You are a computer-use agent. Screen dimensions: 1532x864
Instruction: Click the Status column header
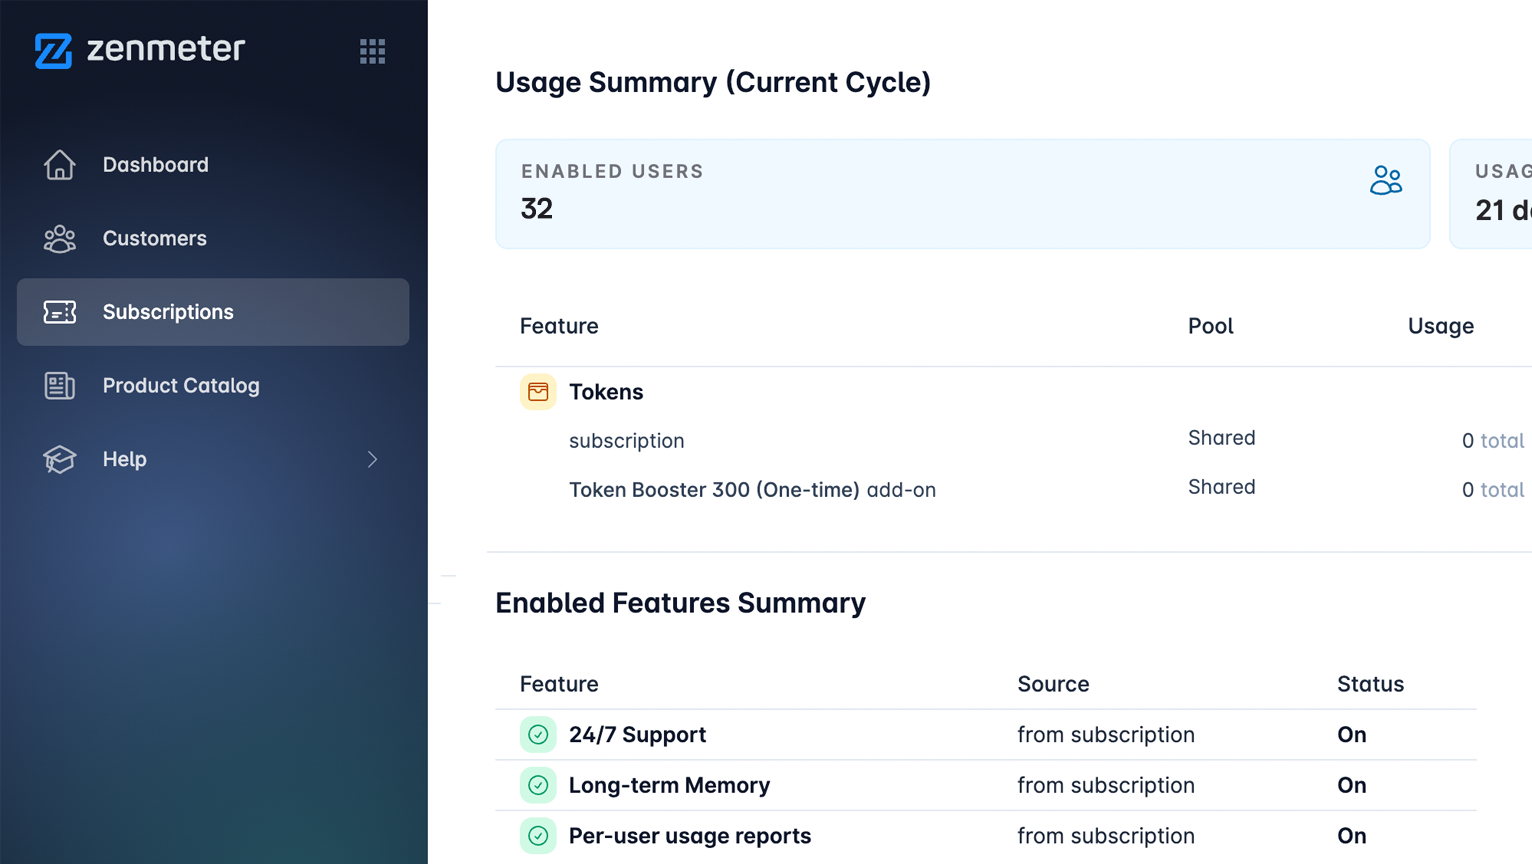(x=1371, y=684)
